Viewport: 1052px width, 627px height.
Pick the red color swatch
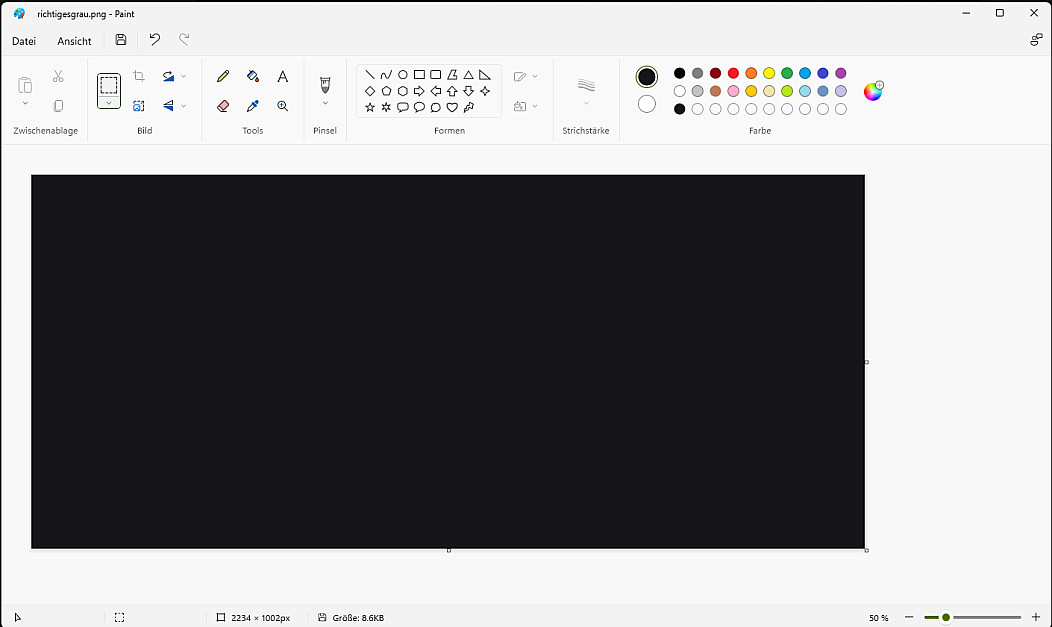733,73
